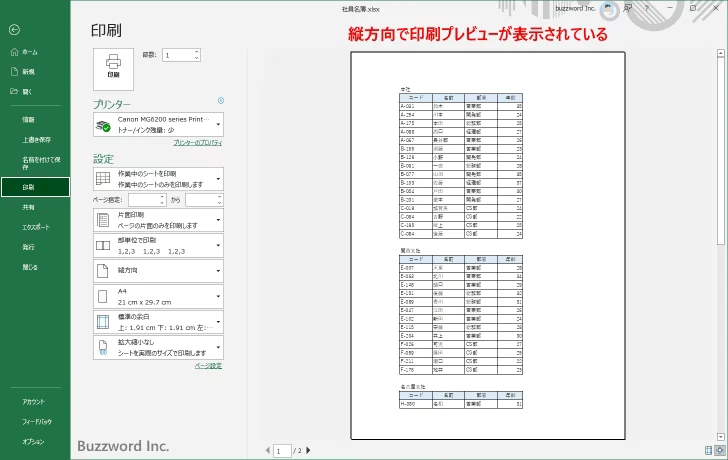Image resolution: width=728 pixels, height=460 pixels.
Task: Open 部単位で印刷 collate dropdown
Action: coord(158,246)
